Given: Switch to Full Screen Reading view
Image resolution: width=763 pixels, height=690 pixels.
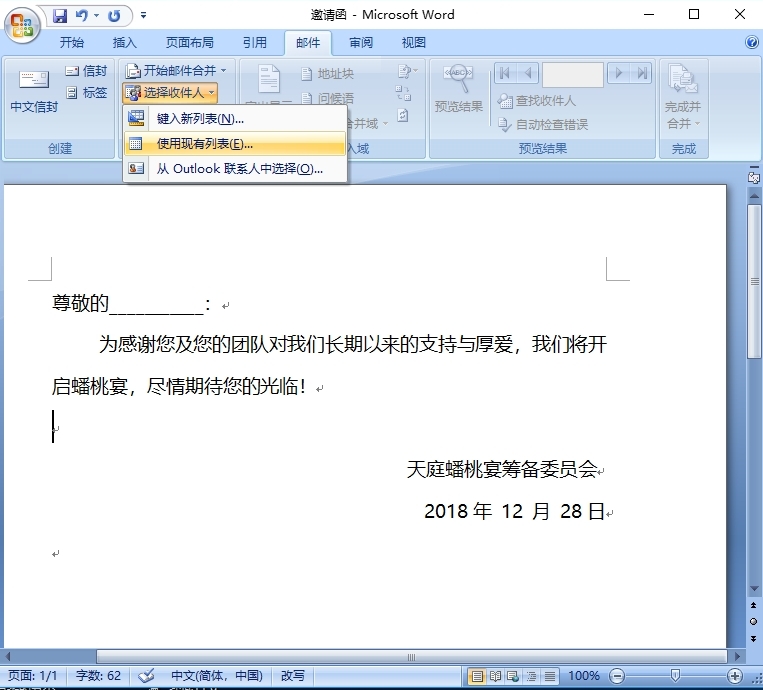Looking at the screenshot, I should pyautogui.click(x=495, y=676).
